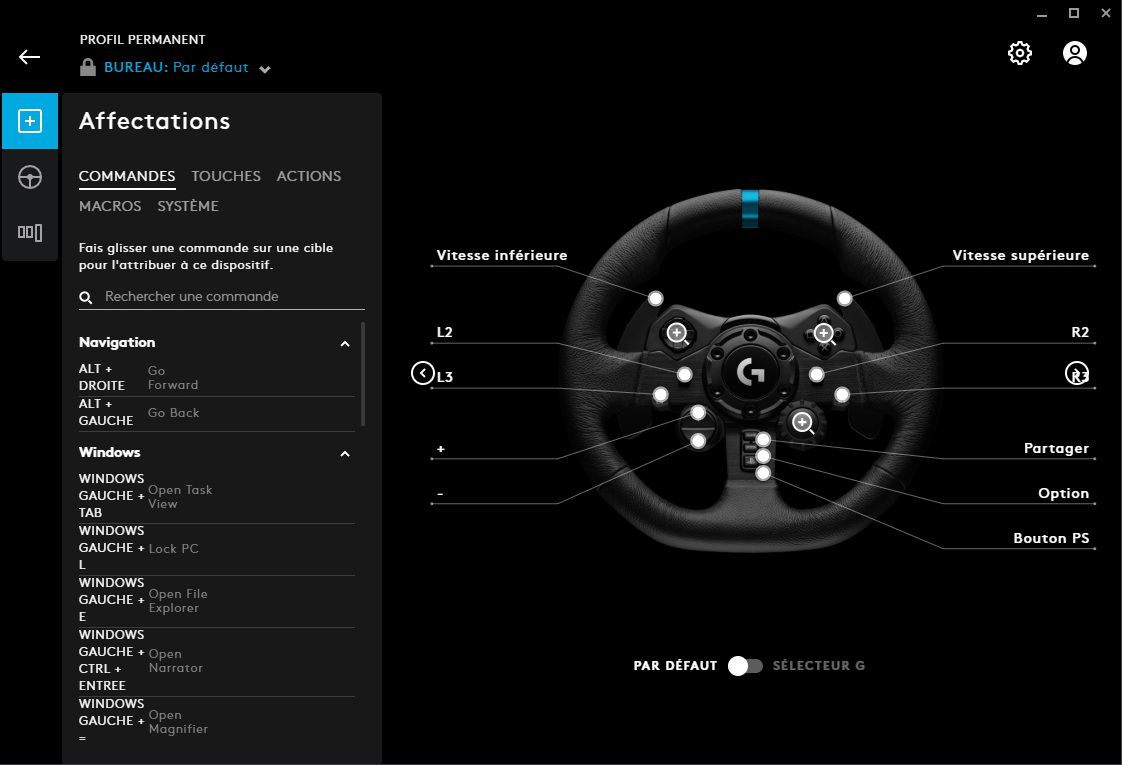Open the Bureau profile dropdown

coord(264,69)
